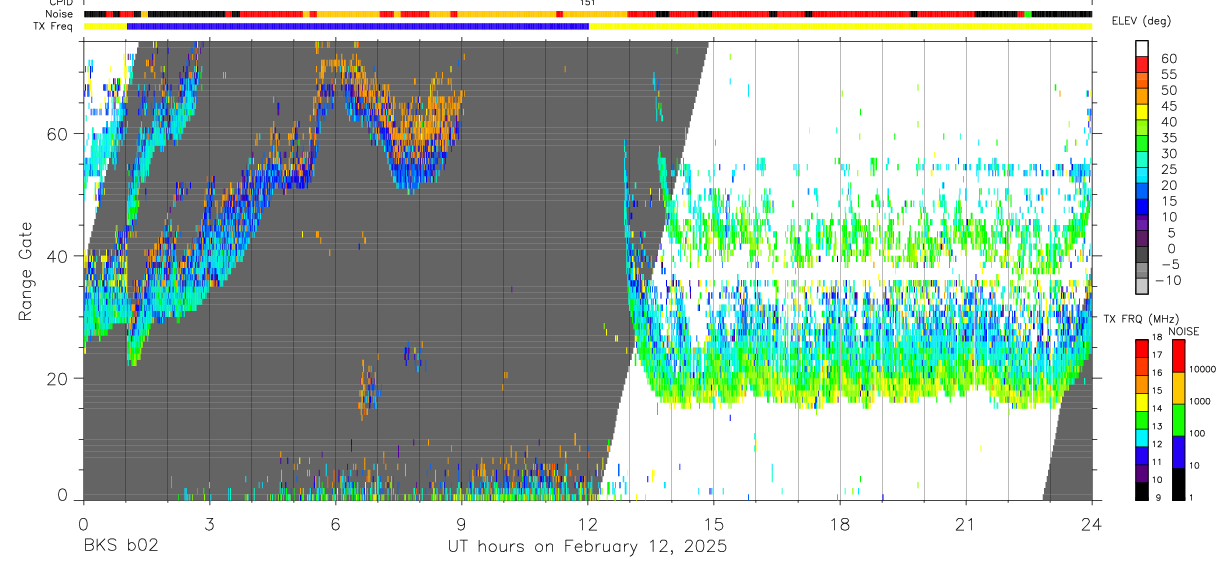The height and width of the screenshot is (567, 1228).
Task: Click dark gray ELEV segment between 0 and -5
Action: point(1142,256)
